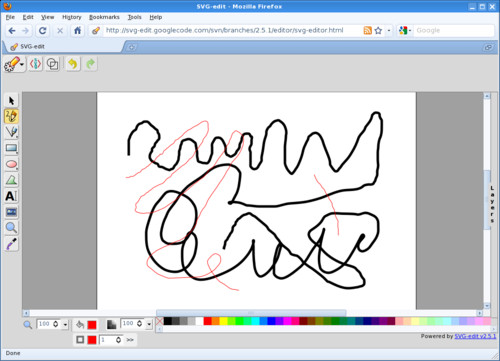Bookmark this page with the star
This screenshot has width=500, height=361.
(378, 30)
